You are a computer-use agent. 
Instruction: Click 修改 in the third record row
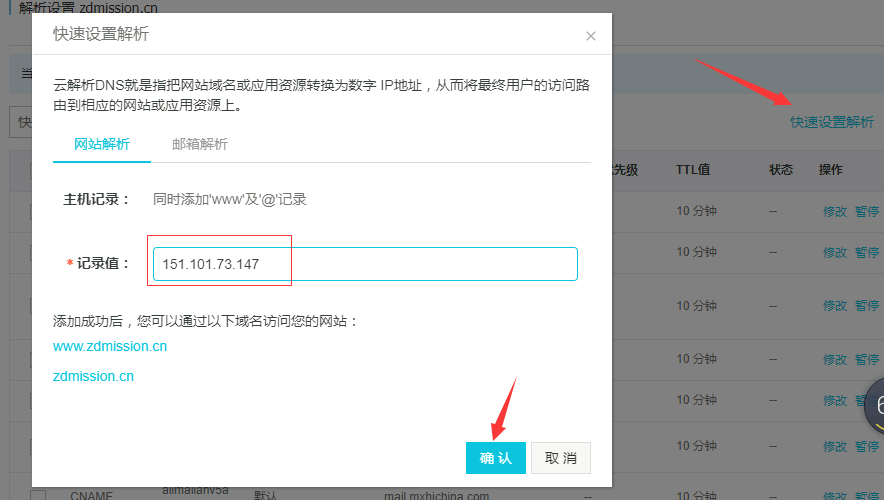click(x=835, y=306)
